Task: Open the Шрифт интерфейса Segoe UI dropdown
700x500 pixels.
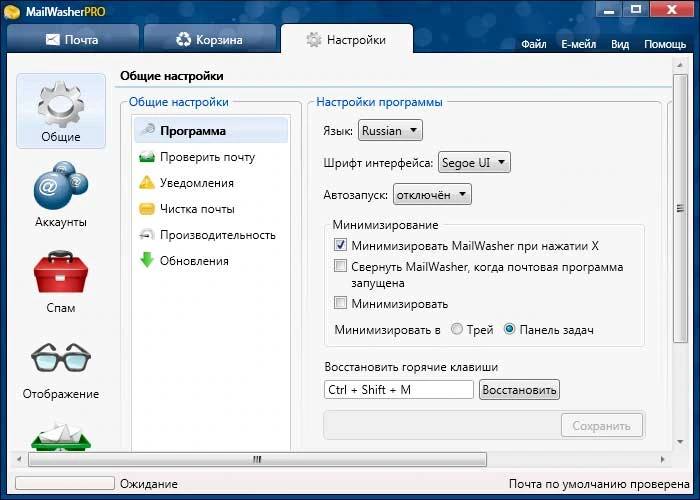Action: [475, 162]
